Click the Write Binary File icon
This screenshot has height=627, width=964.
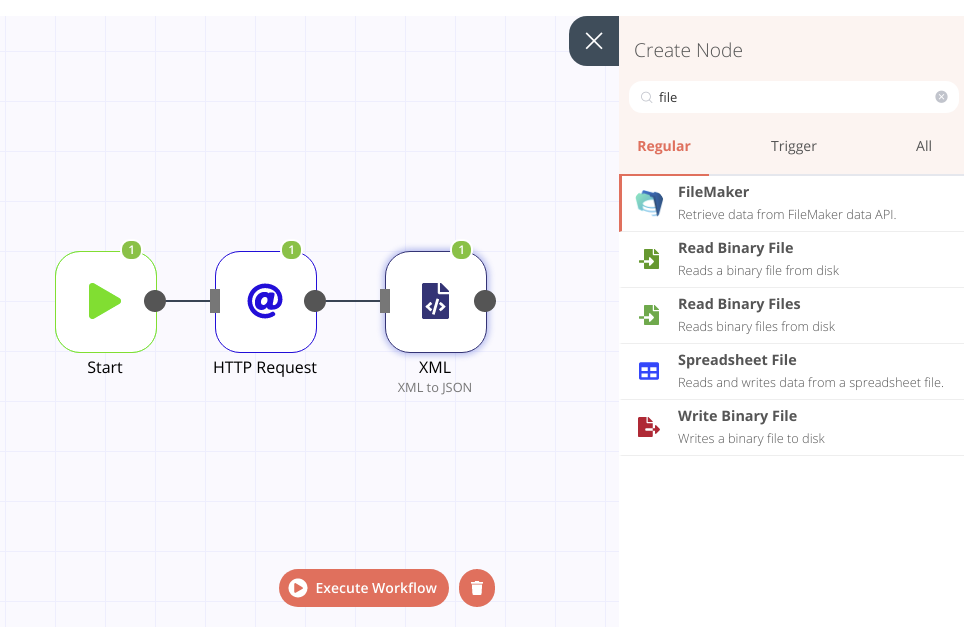649,428
